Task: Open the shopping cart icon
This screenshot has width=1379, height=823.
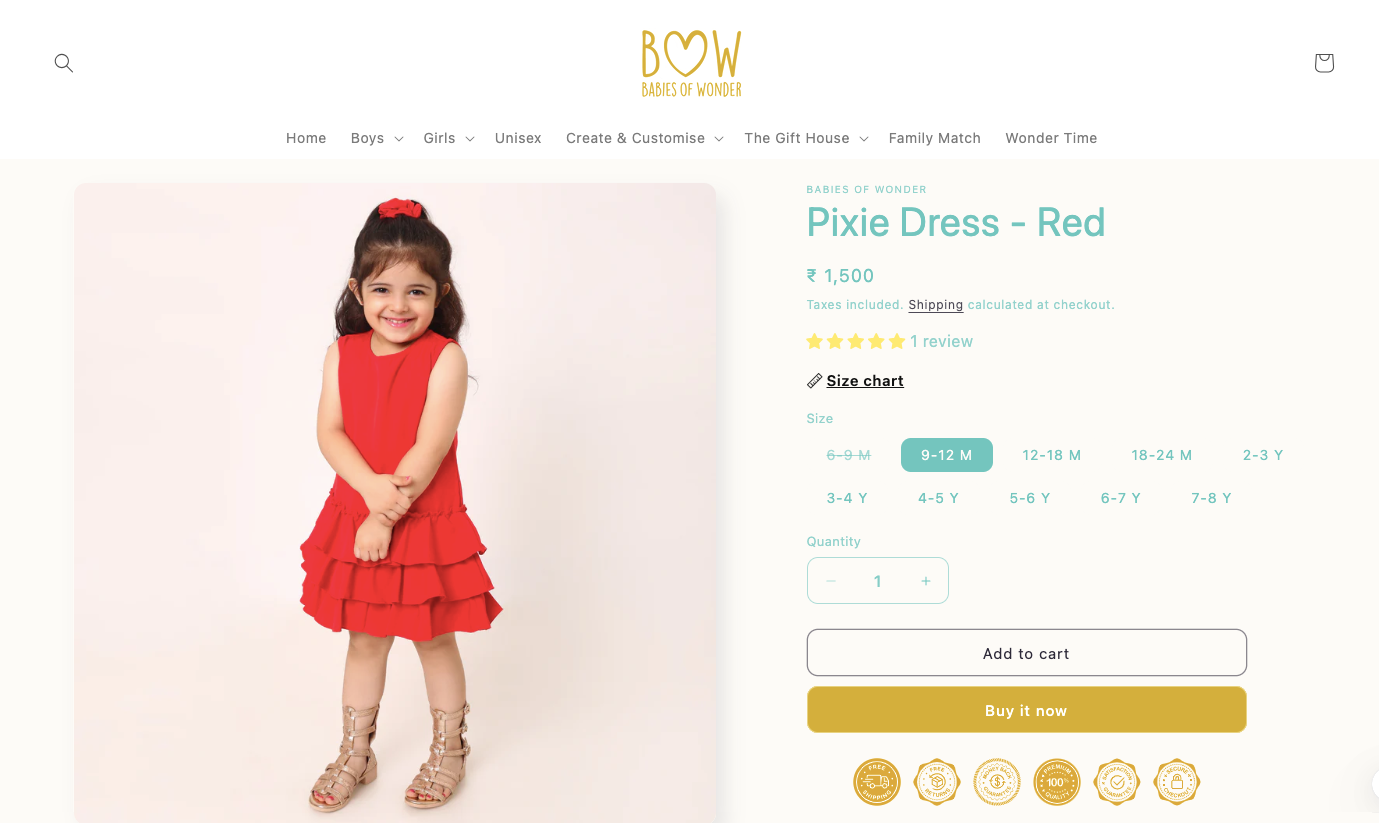Action: 1324,63
